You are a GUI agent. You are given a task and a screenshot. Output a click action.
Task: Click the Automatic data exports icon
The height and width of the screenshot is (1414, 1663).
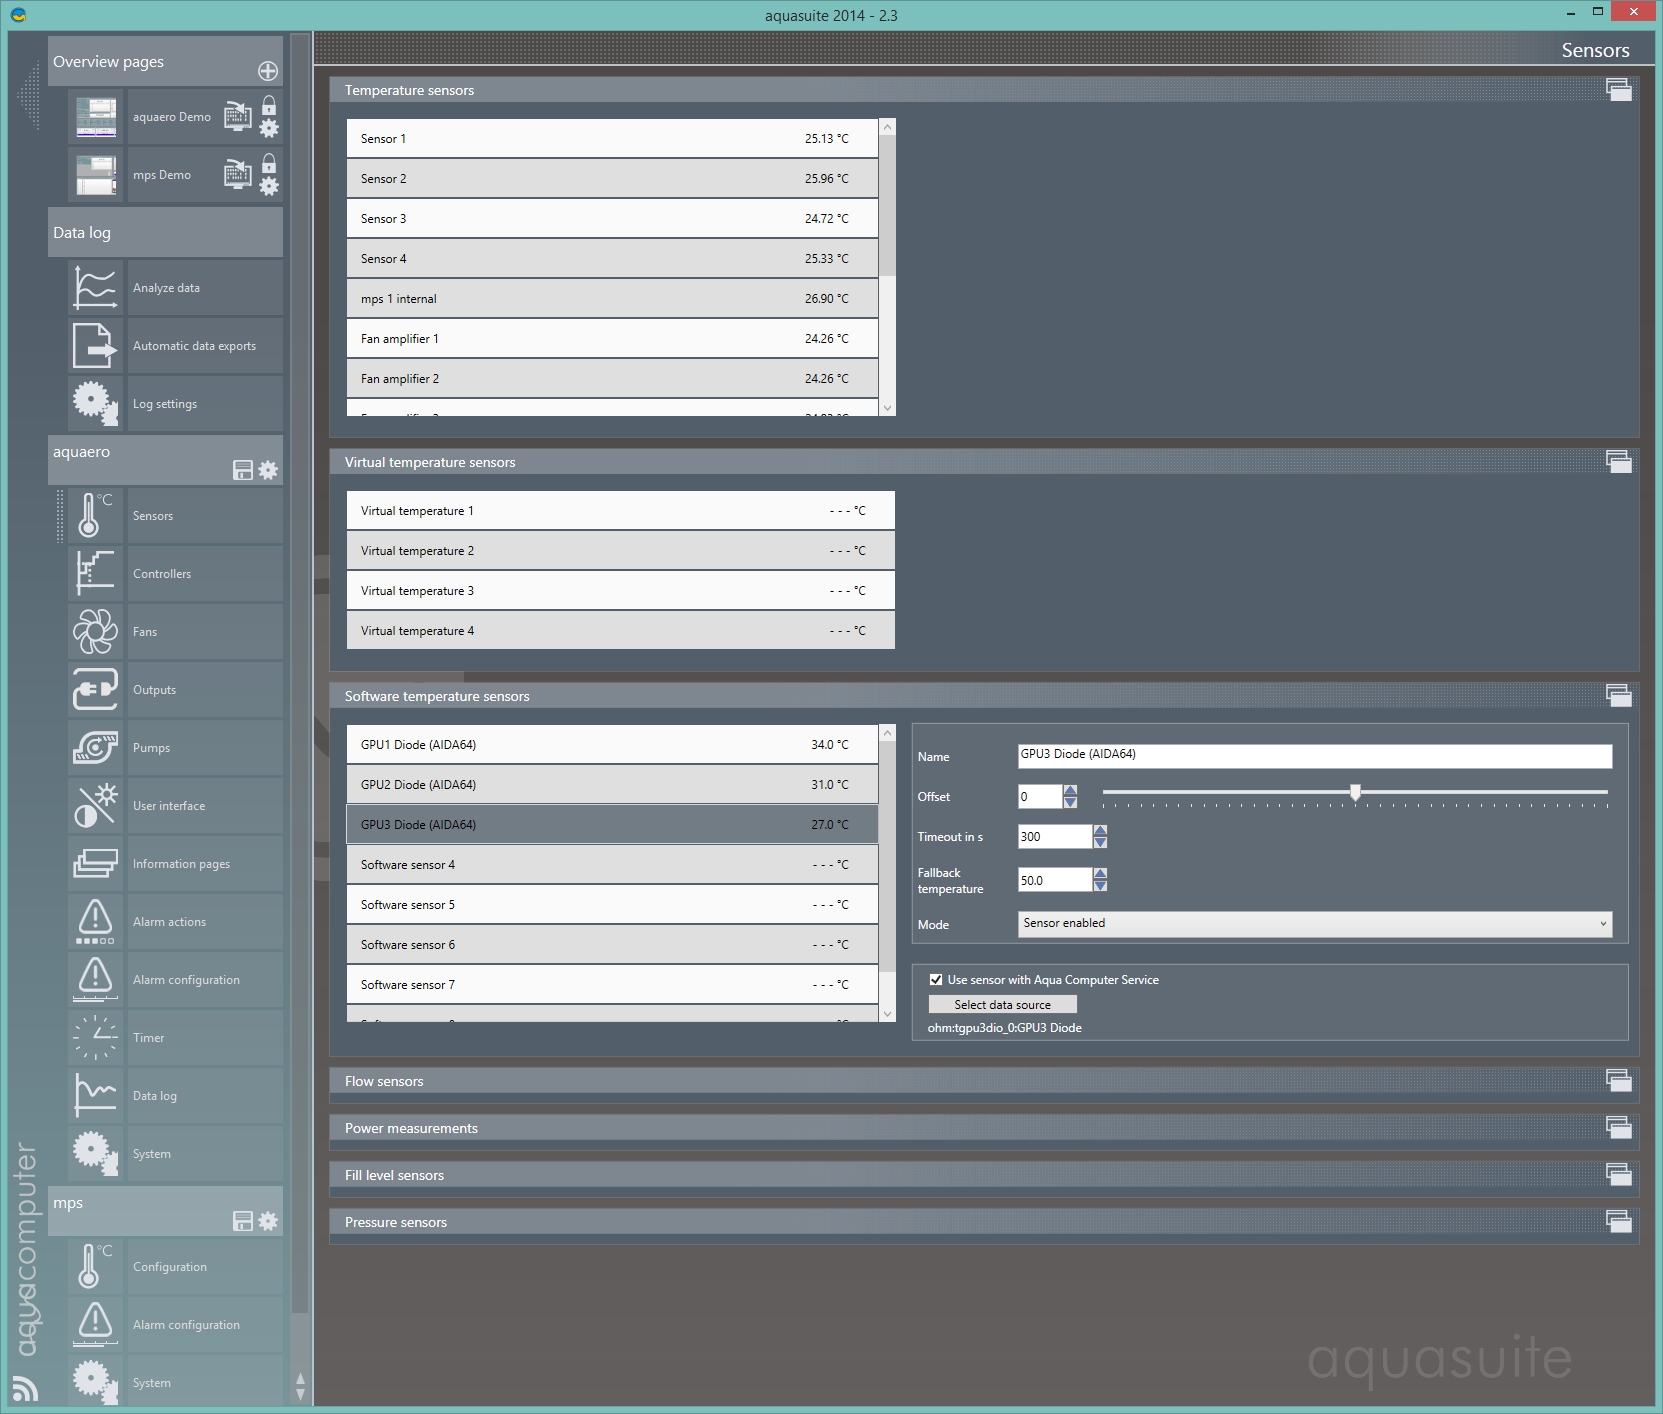pyautogui.click(x=95, y=346)
